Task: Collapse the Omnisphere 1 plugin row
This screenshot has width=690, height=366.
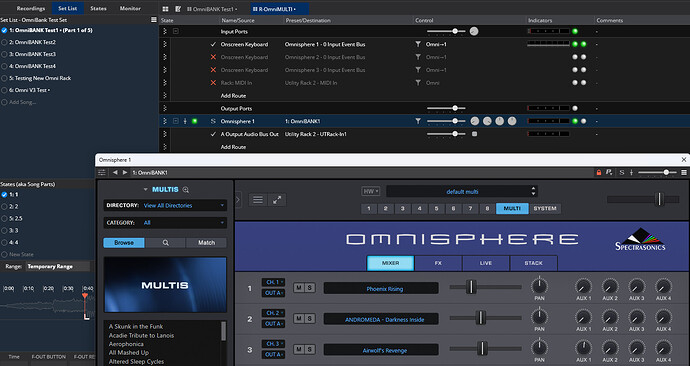Action: [176, 121]
